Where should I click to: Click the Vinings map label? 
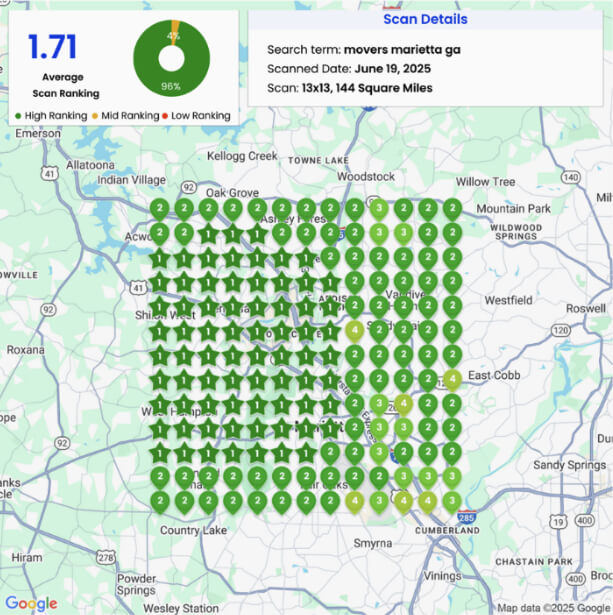[x=442, y=576]
